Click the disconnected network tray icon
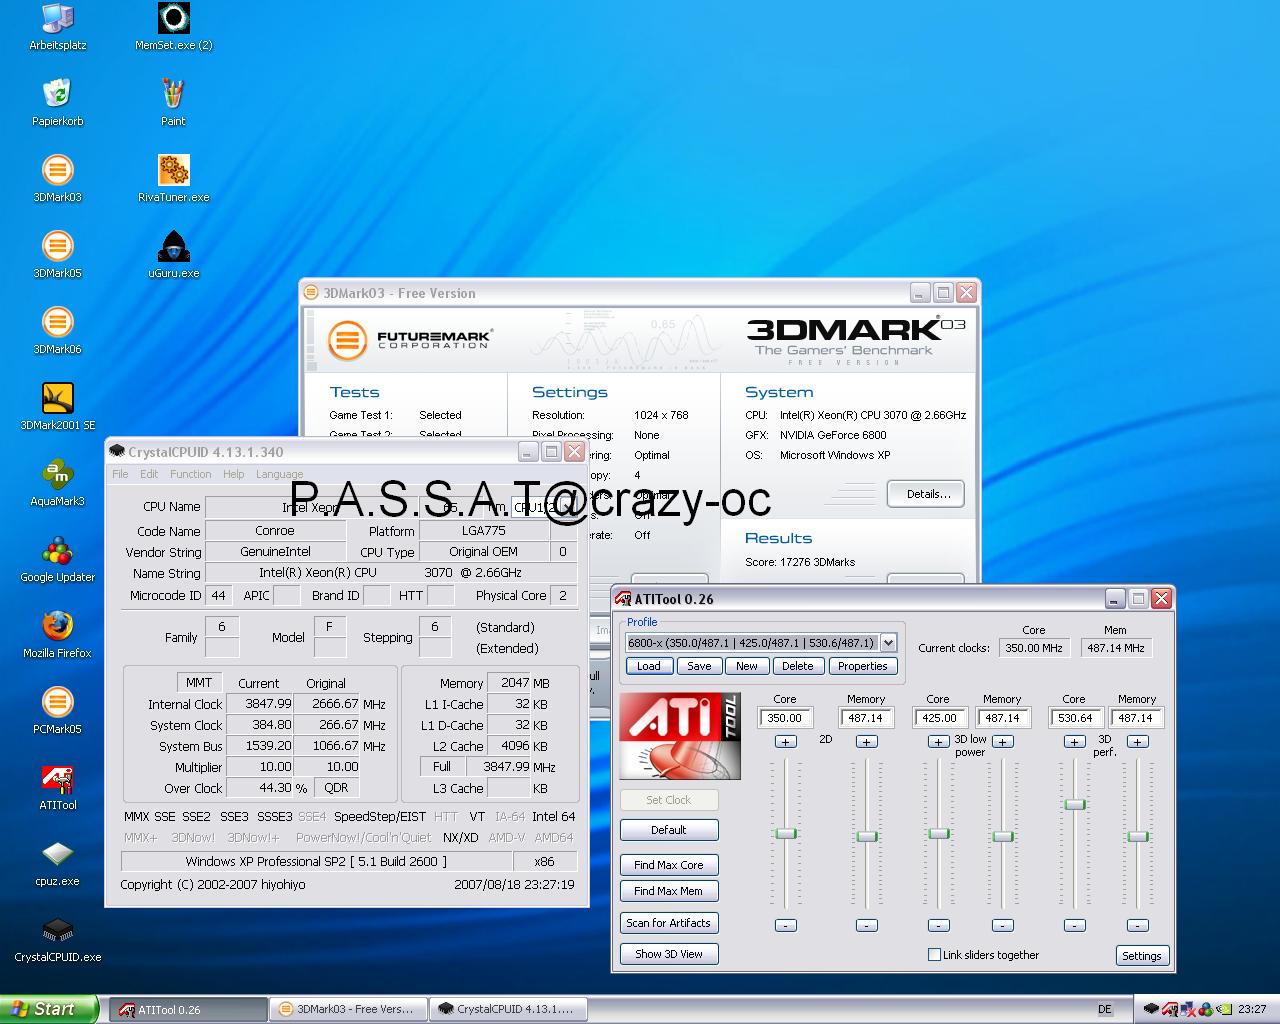 point(1188,1009)
